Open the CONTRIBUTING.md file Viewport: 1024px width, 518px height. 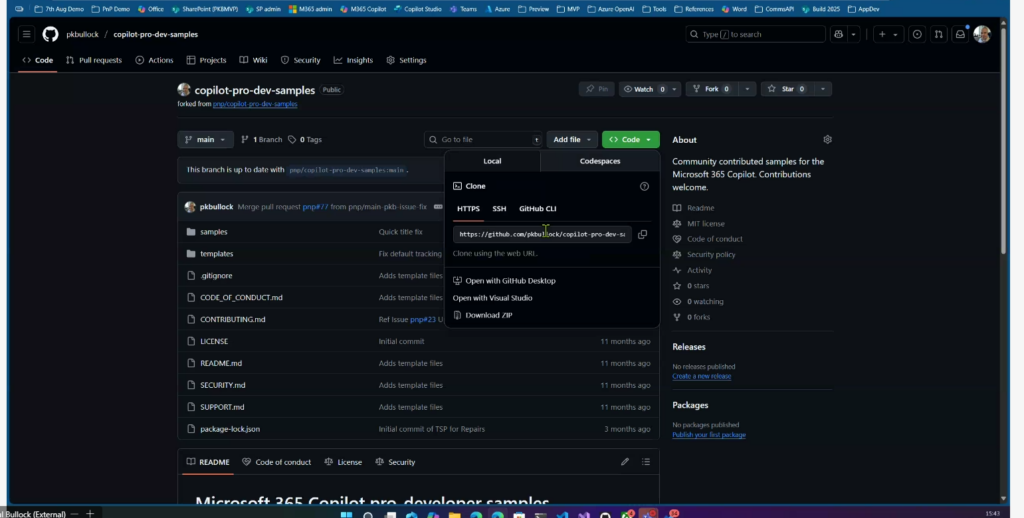pyautogui.click(x=232, y=319)
